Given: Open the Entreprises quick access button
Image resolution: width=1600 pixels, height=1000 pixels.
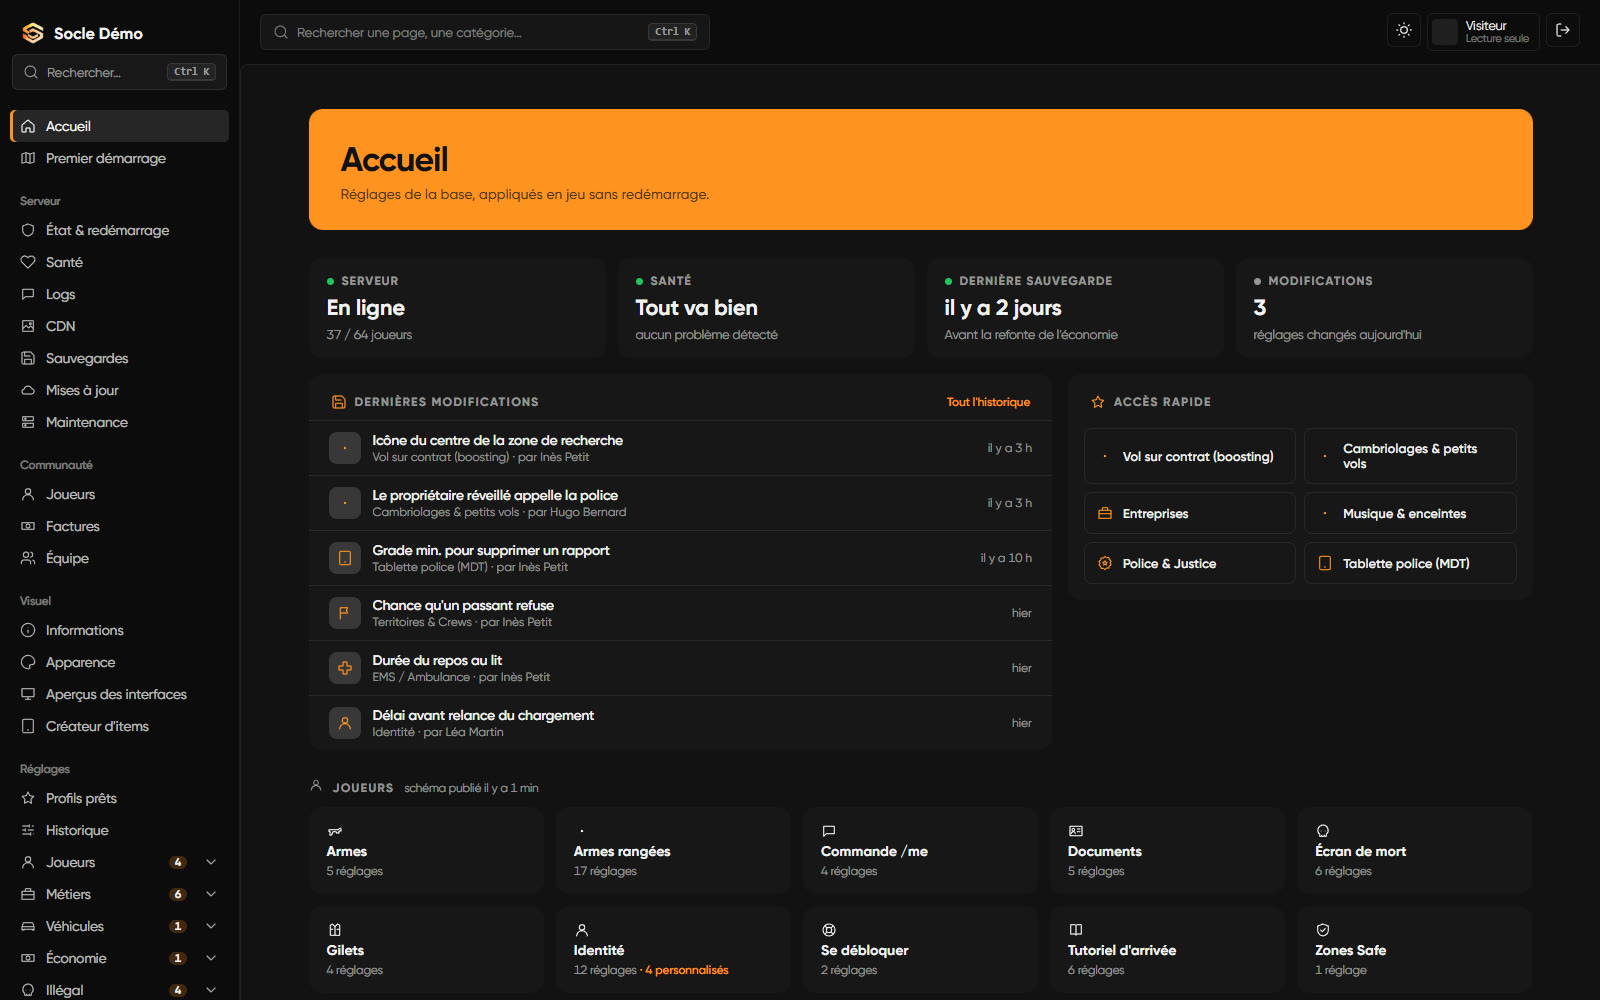Looking at the screenshot, I should pyautogui.click(x=1190, y=513).
